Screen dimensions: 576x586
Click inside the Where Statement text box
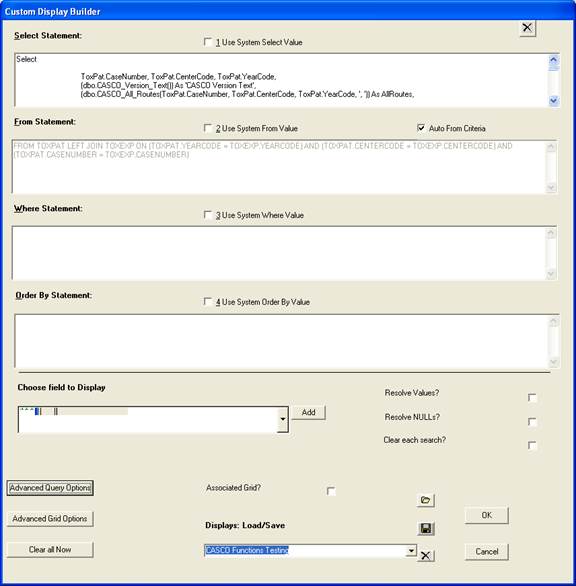click(x=279, y=253)
